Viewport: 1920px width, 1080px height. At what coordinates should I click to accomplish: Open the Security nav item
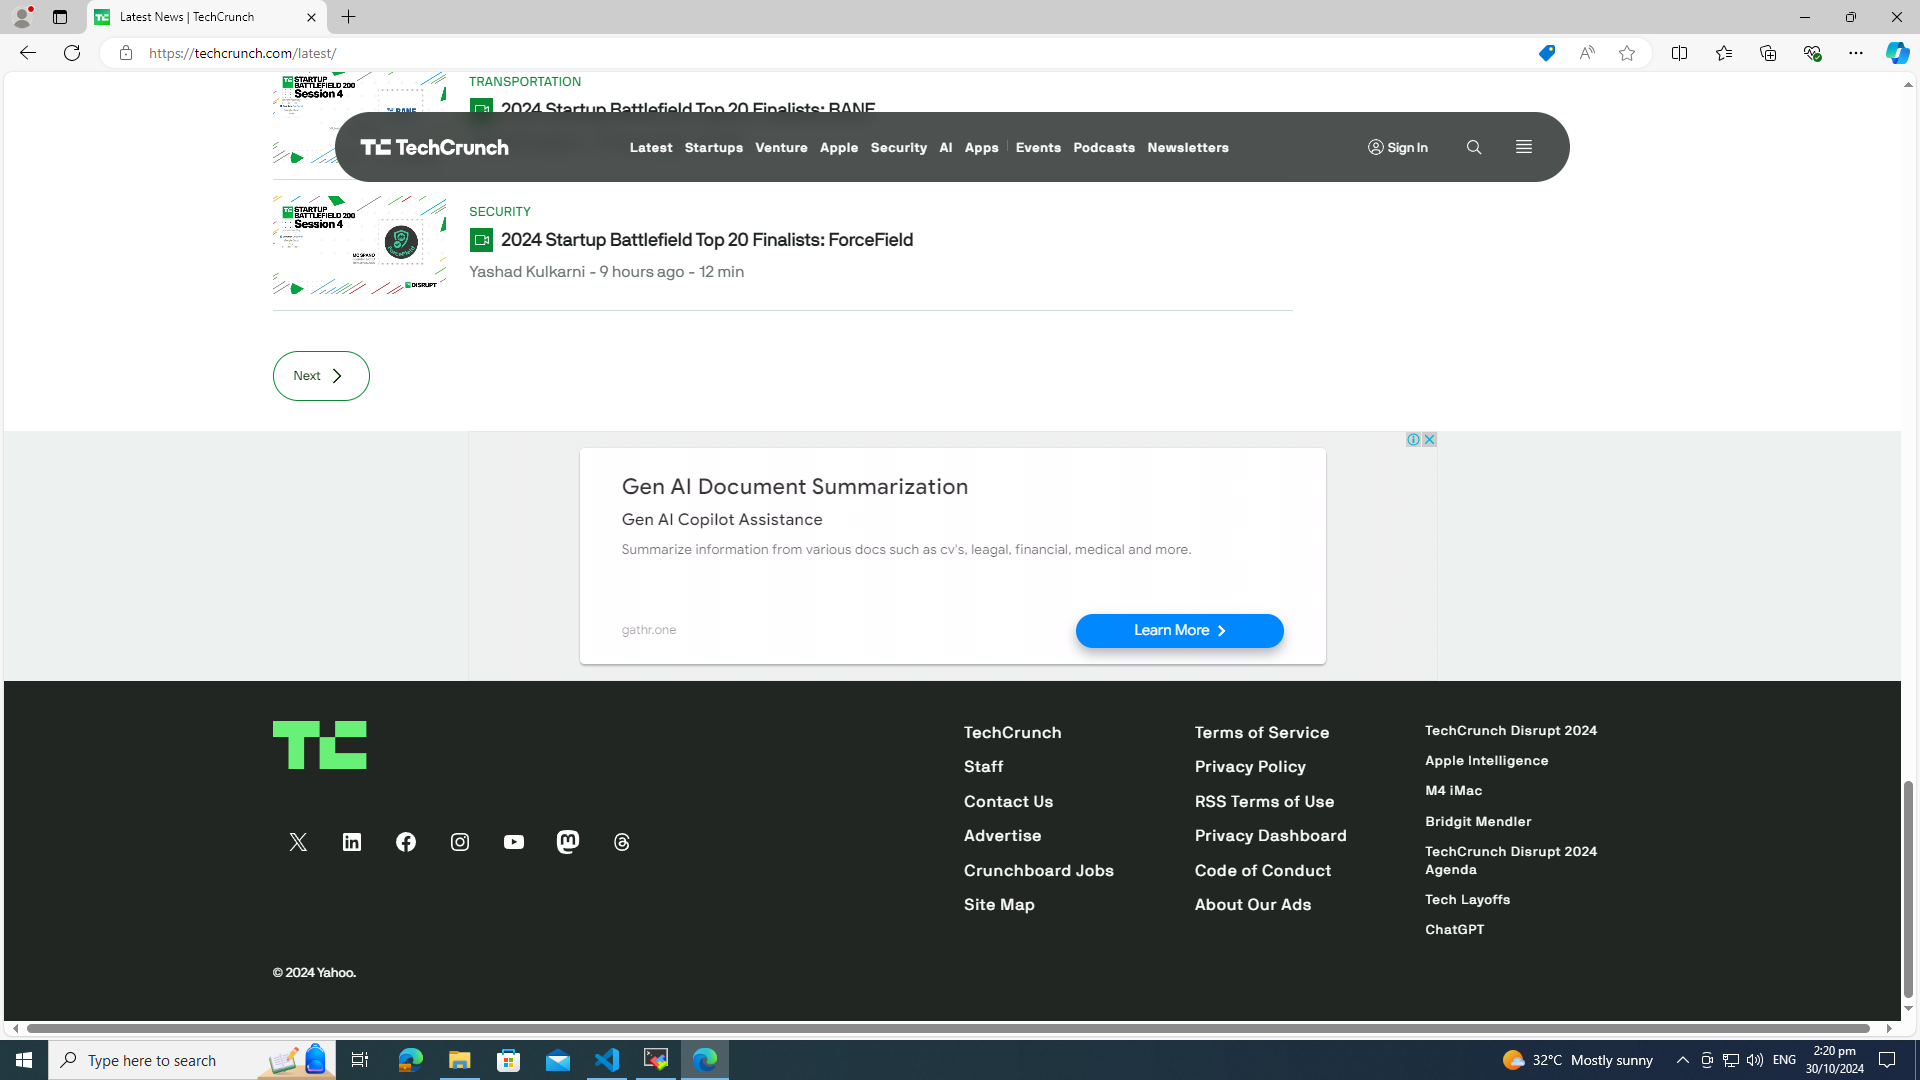pos(899,148)
